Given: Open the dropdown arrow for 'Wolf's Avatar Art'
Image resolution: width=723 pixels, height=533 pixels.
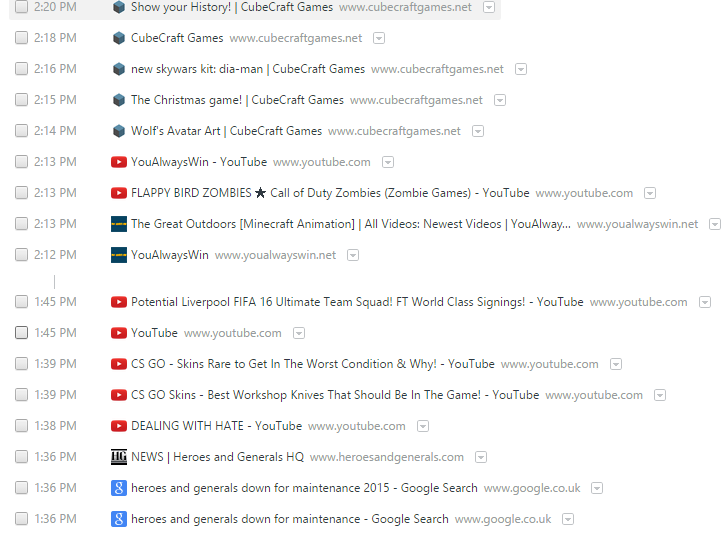Looking at the screenshot, I should (478, 131).
